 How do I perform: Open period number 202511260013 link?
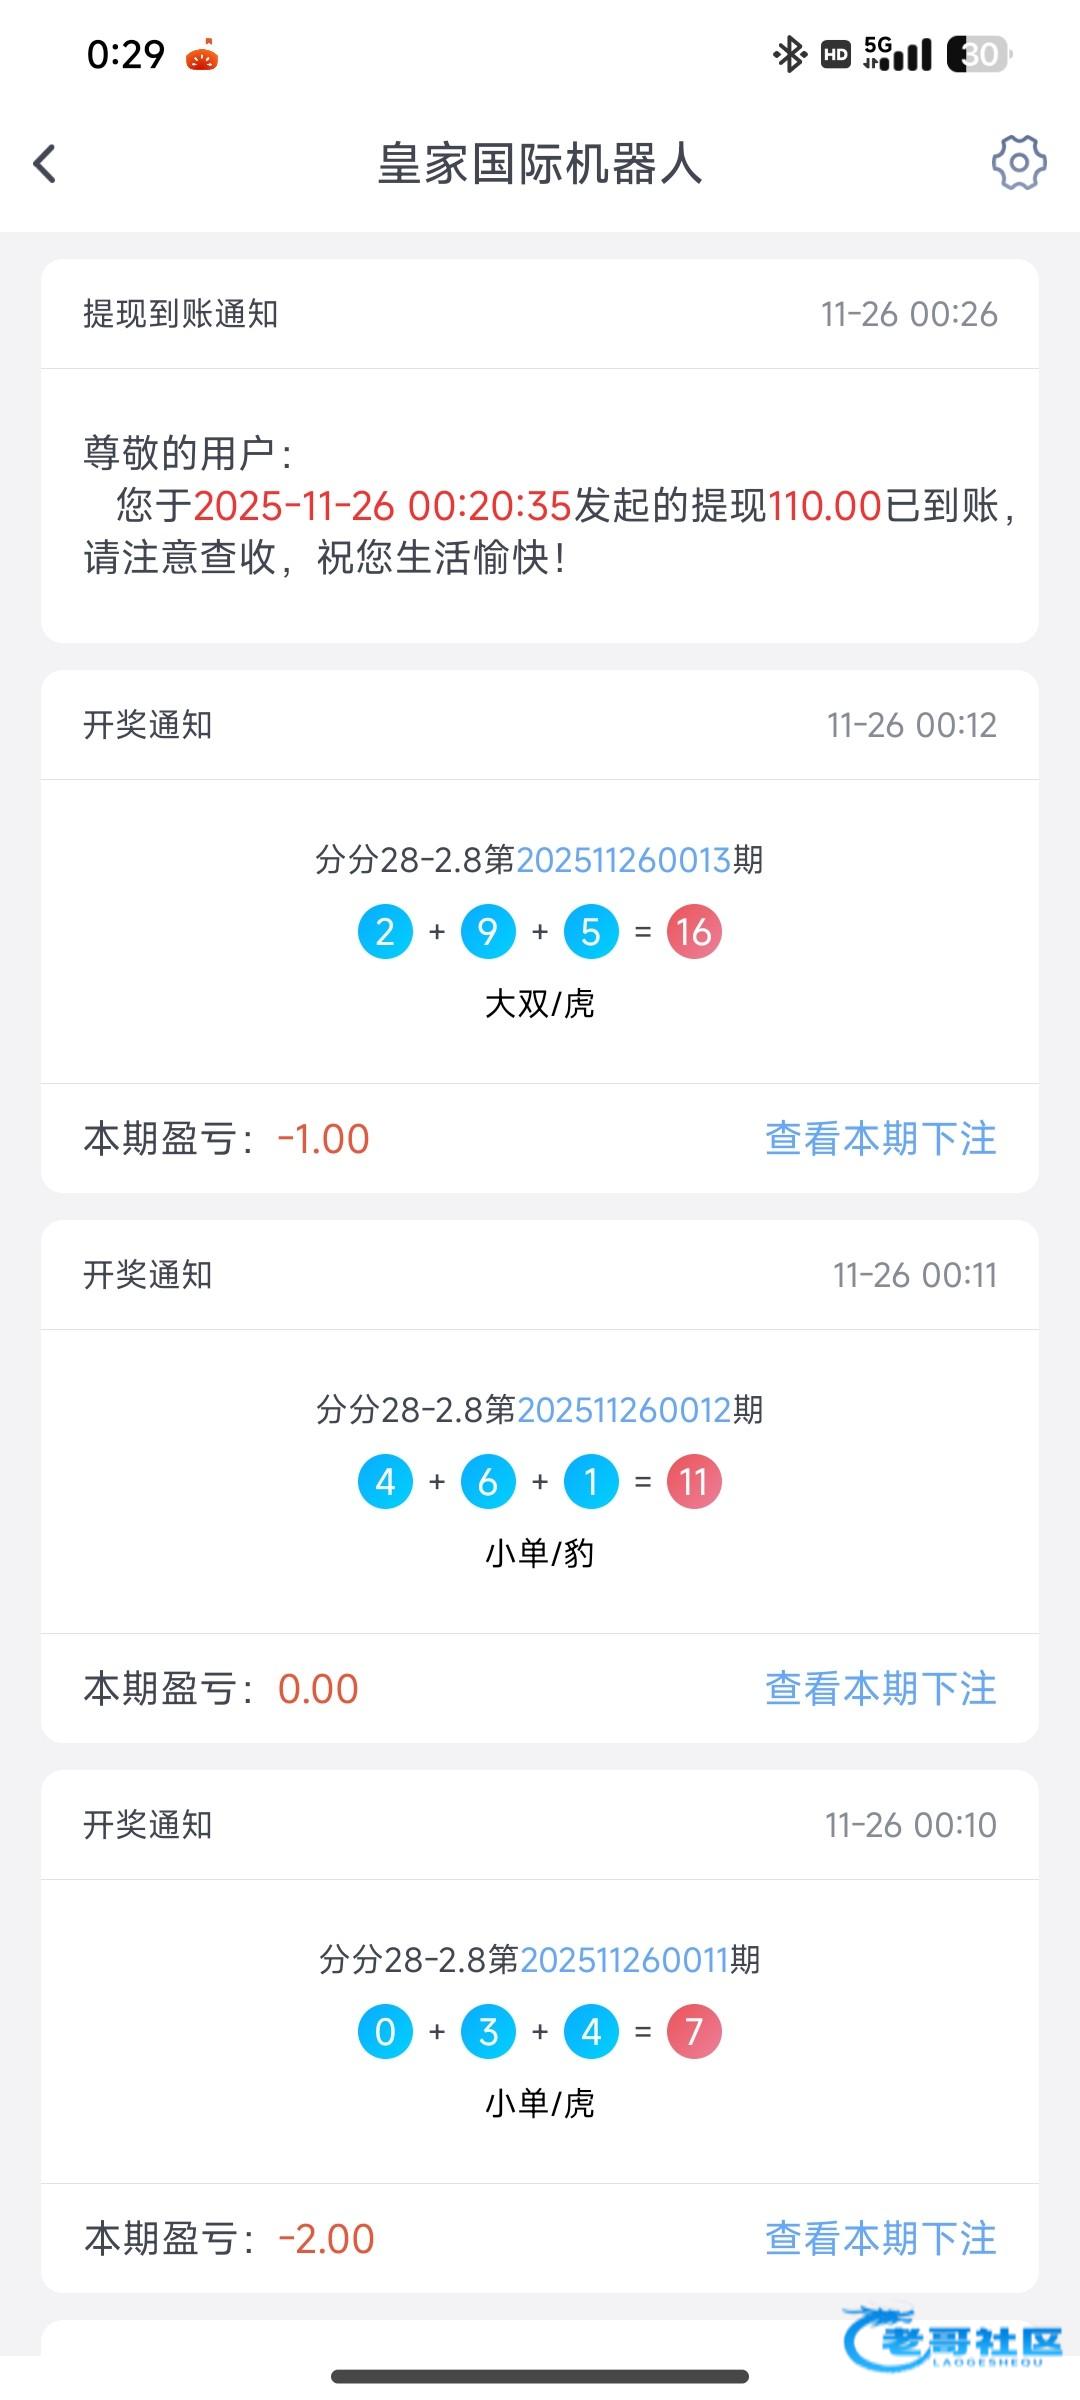coord(624,860)
